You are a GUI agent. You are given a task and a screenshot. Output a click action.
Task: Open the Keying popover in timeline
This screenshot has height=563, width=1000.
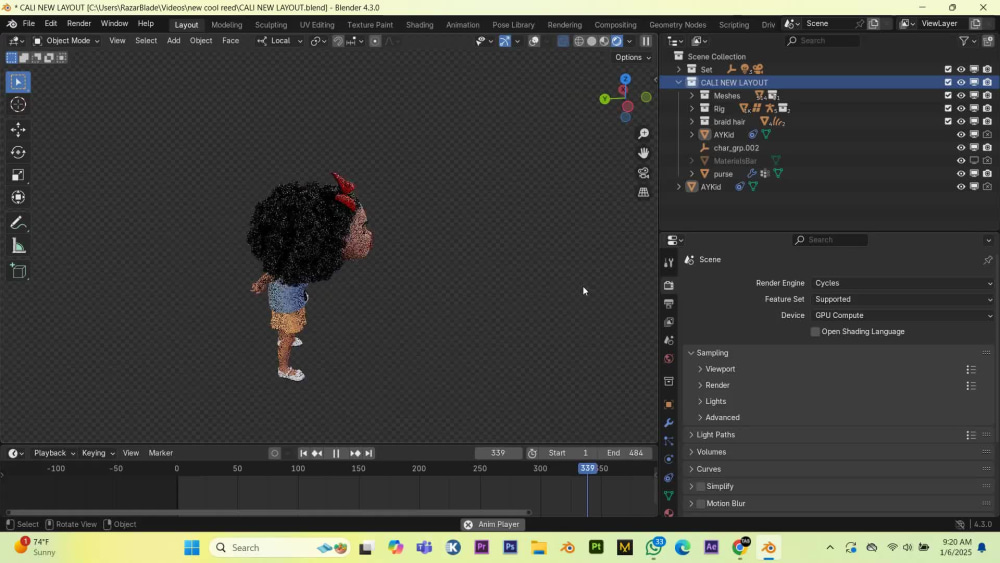point(98,453)
